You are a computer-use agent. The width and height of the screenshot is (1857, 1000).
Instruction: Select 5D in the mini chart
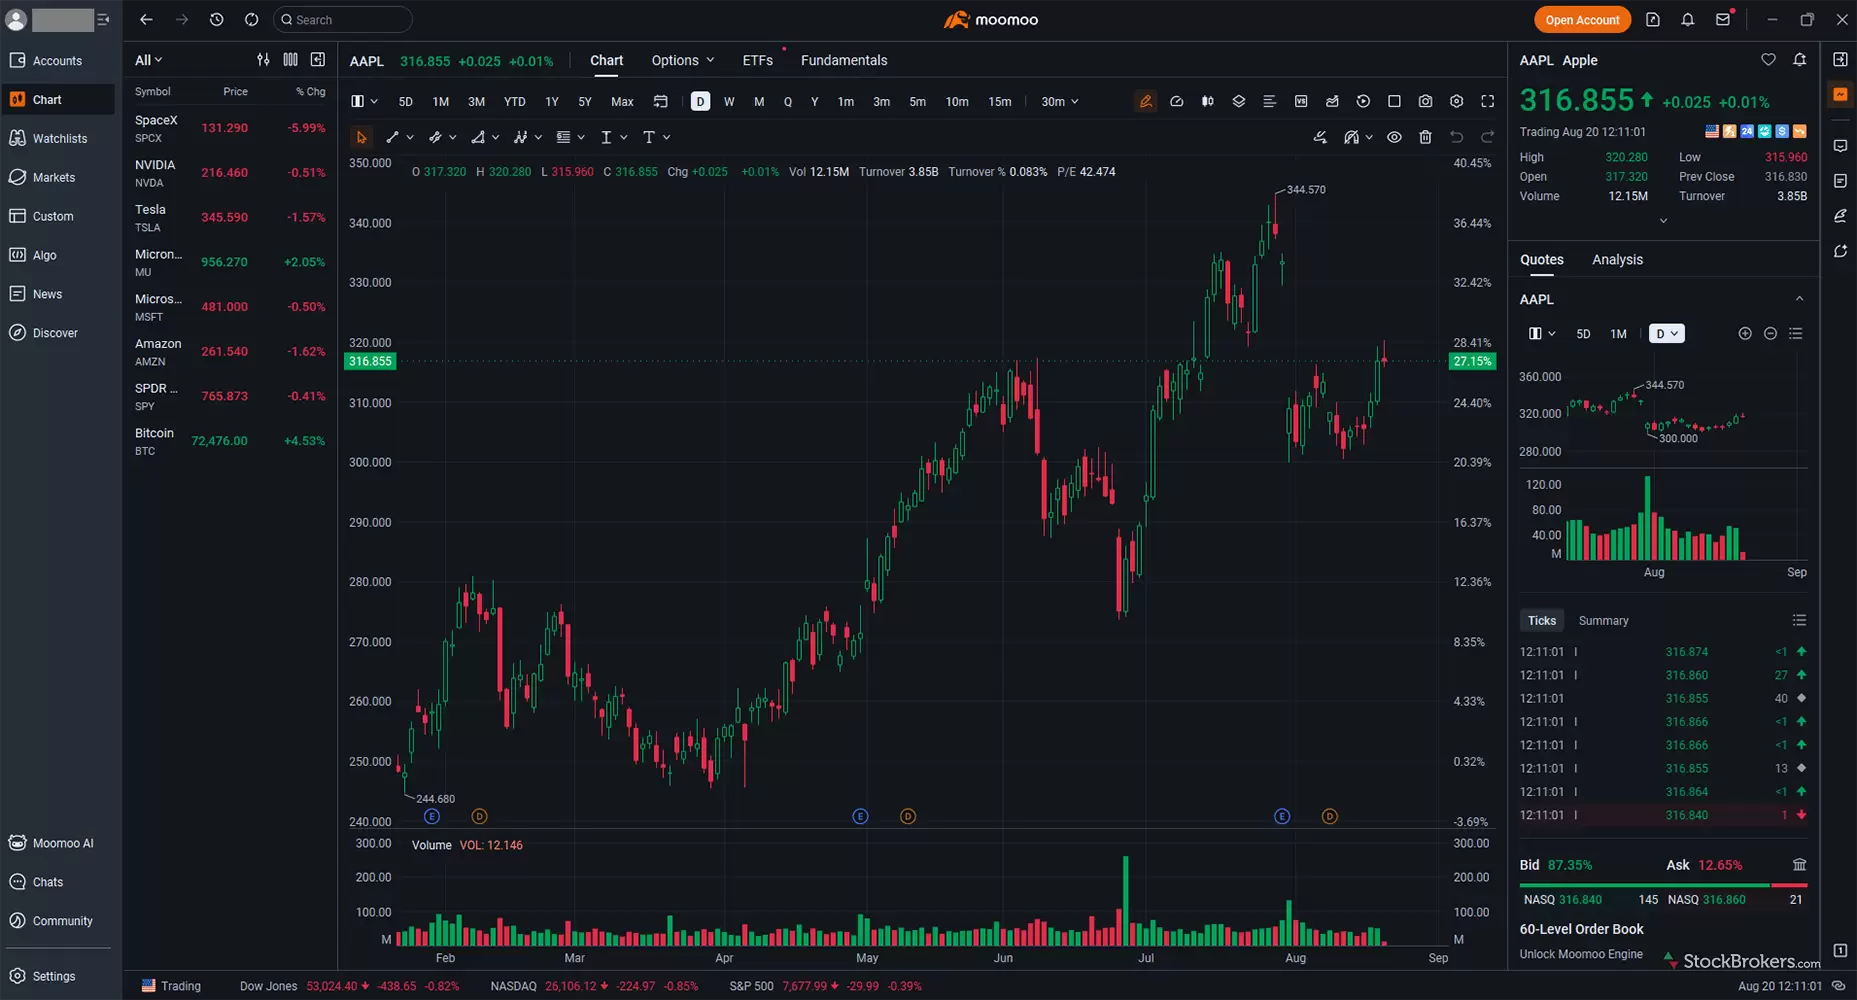1583,334
